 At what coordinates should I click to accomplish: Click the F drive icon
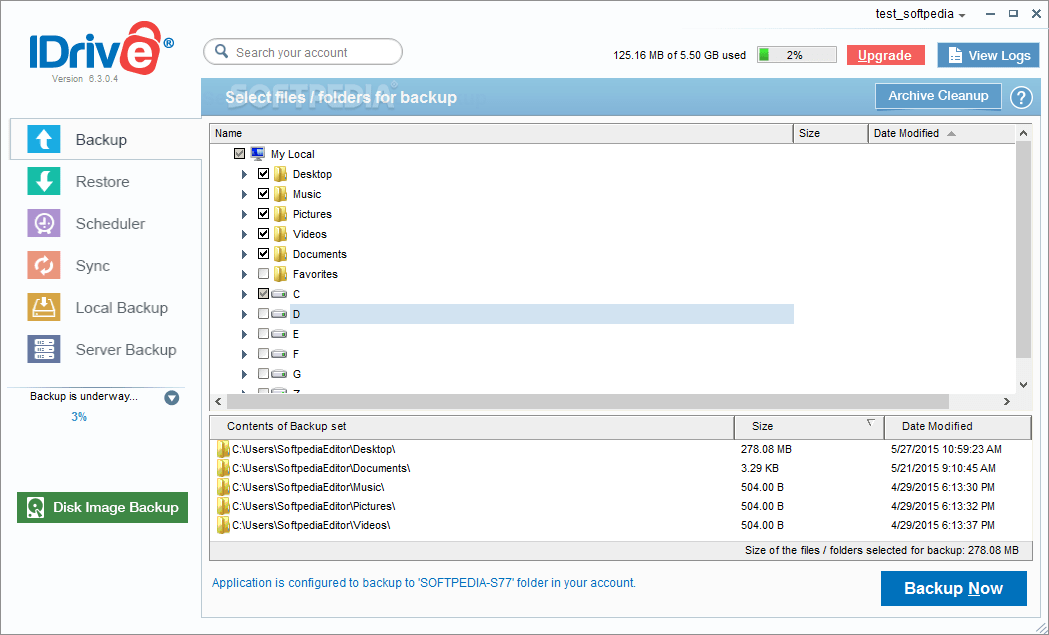(280, 354)
